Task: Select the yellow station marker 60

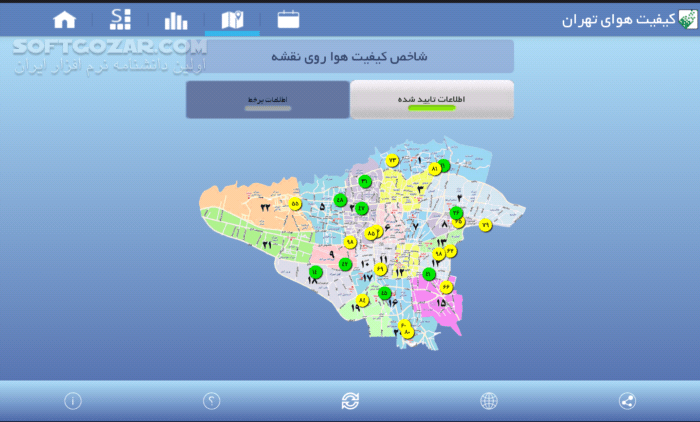Action: point(404,326)
